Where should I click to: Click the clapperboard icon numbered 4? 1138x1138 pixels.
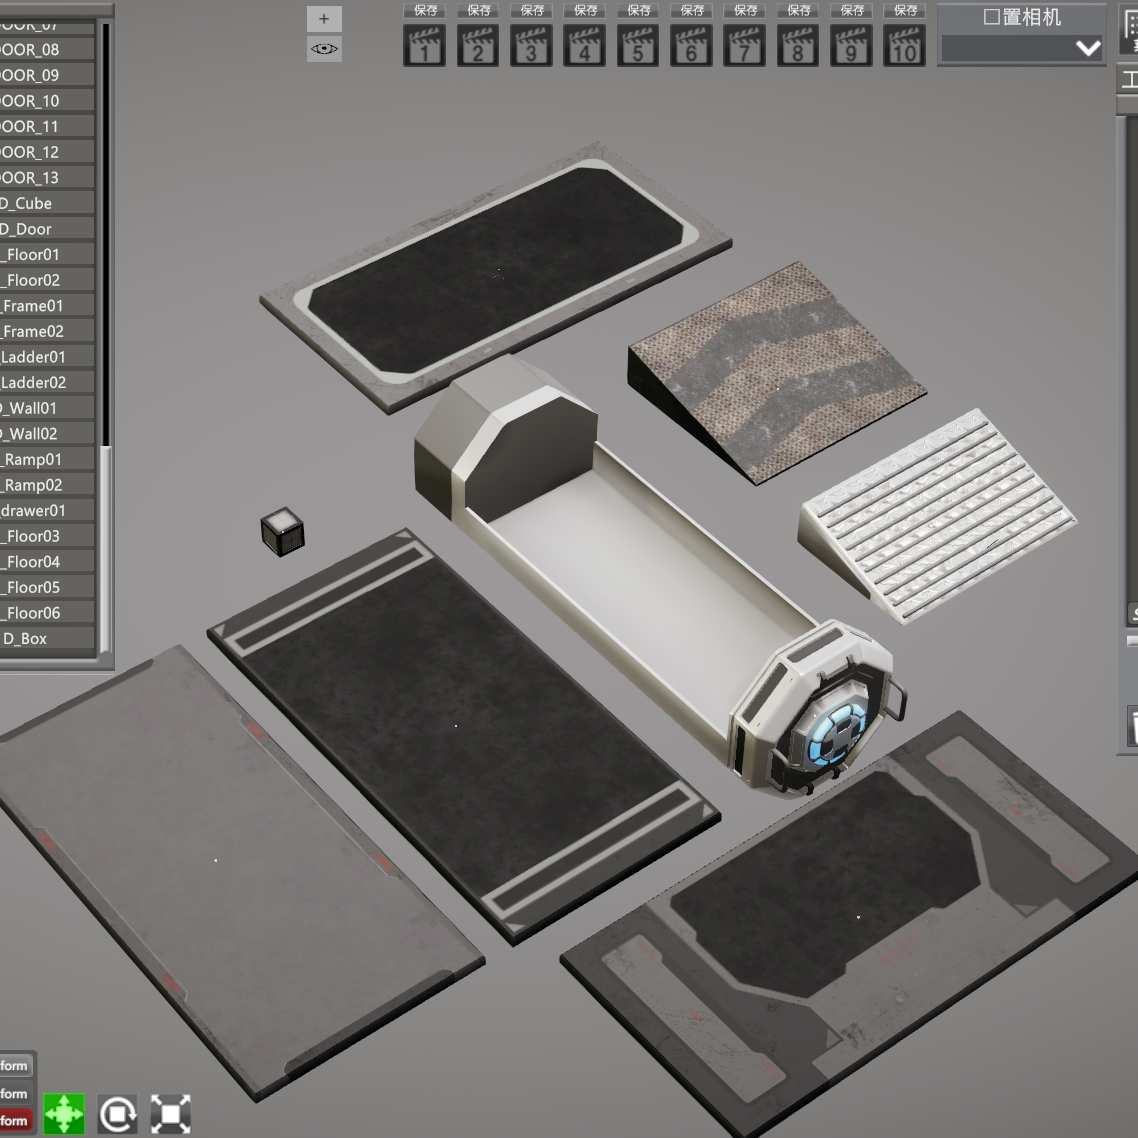point(584,45)
